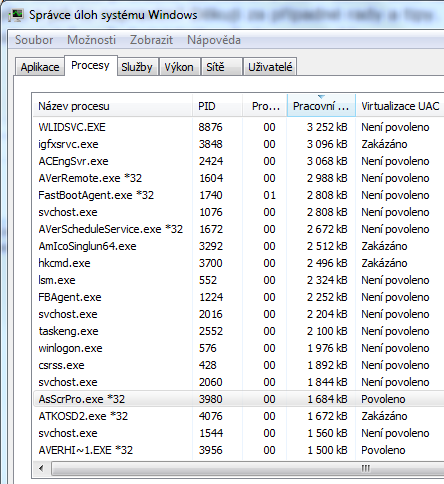The image size is (444, 484).
Task: Open the Uživatelé tab
Action: [x=270, y=67]
